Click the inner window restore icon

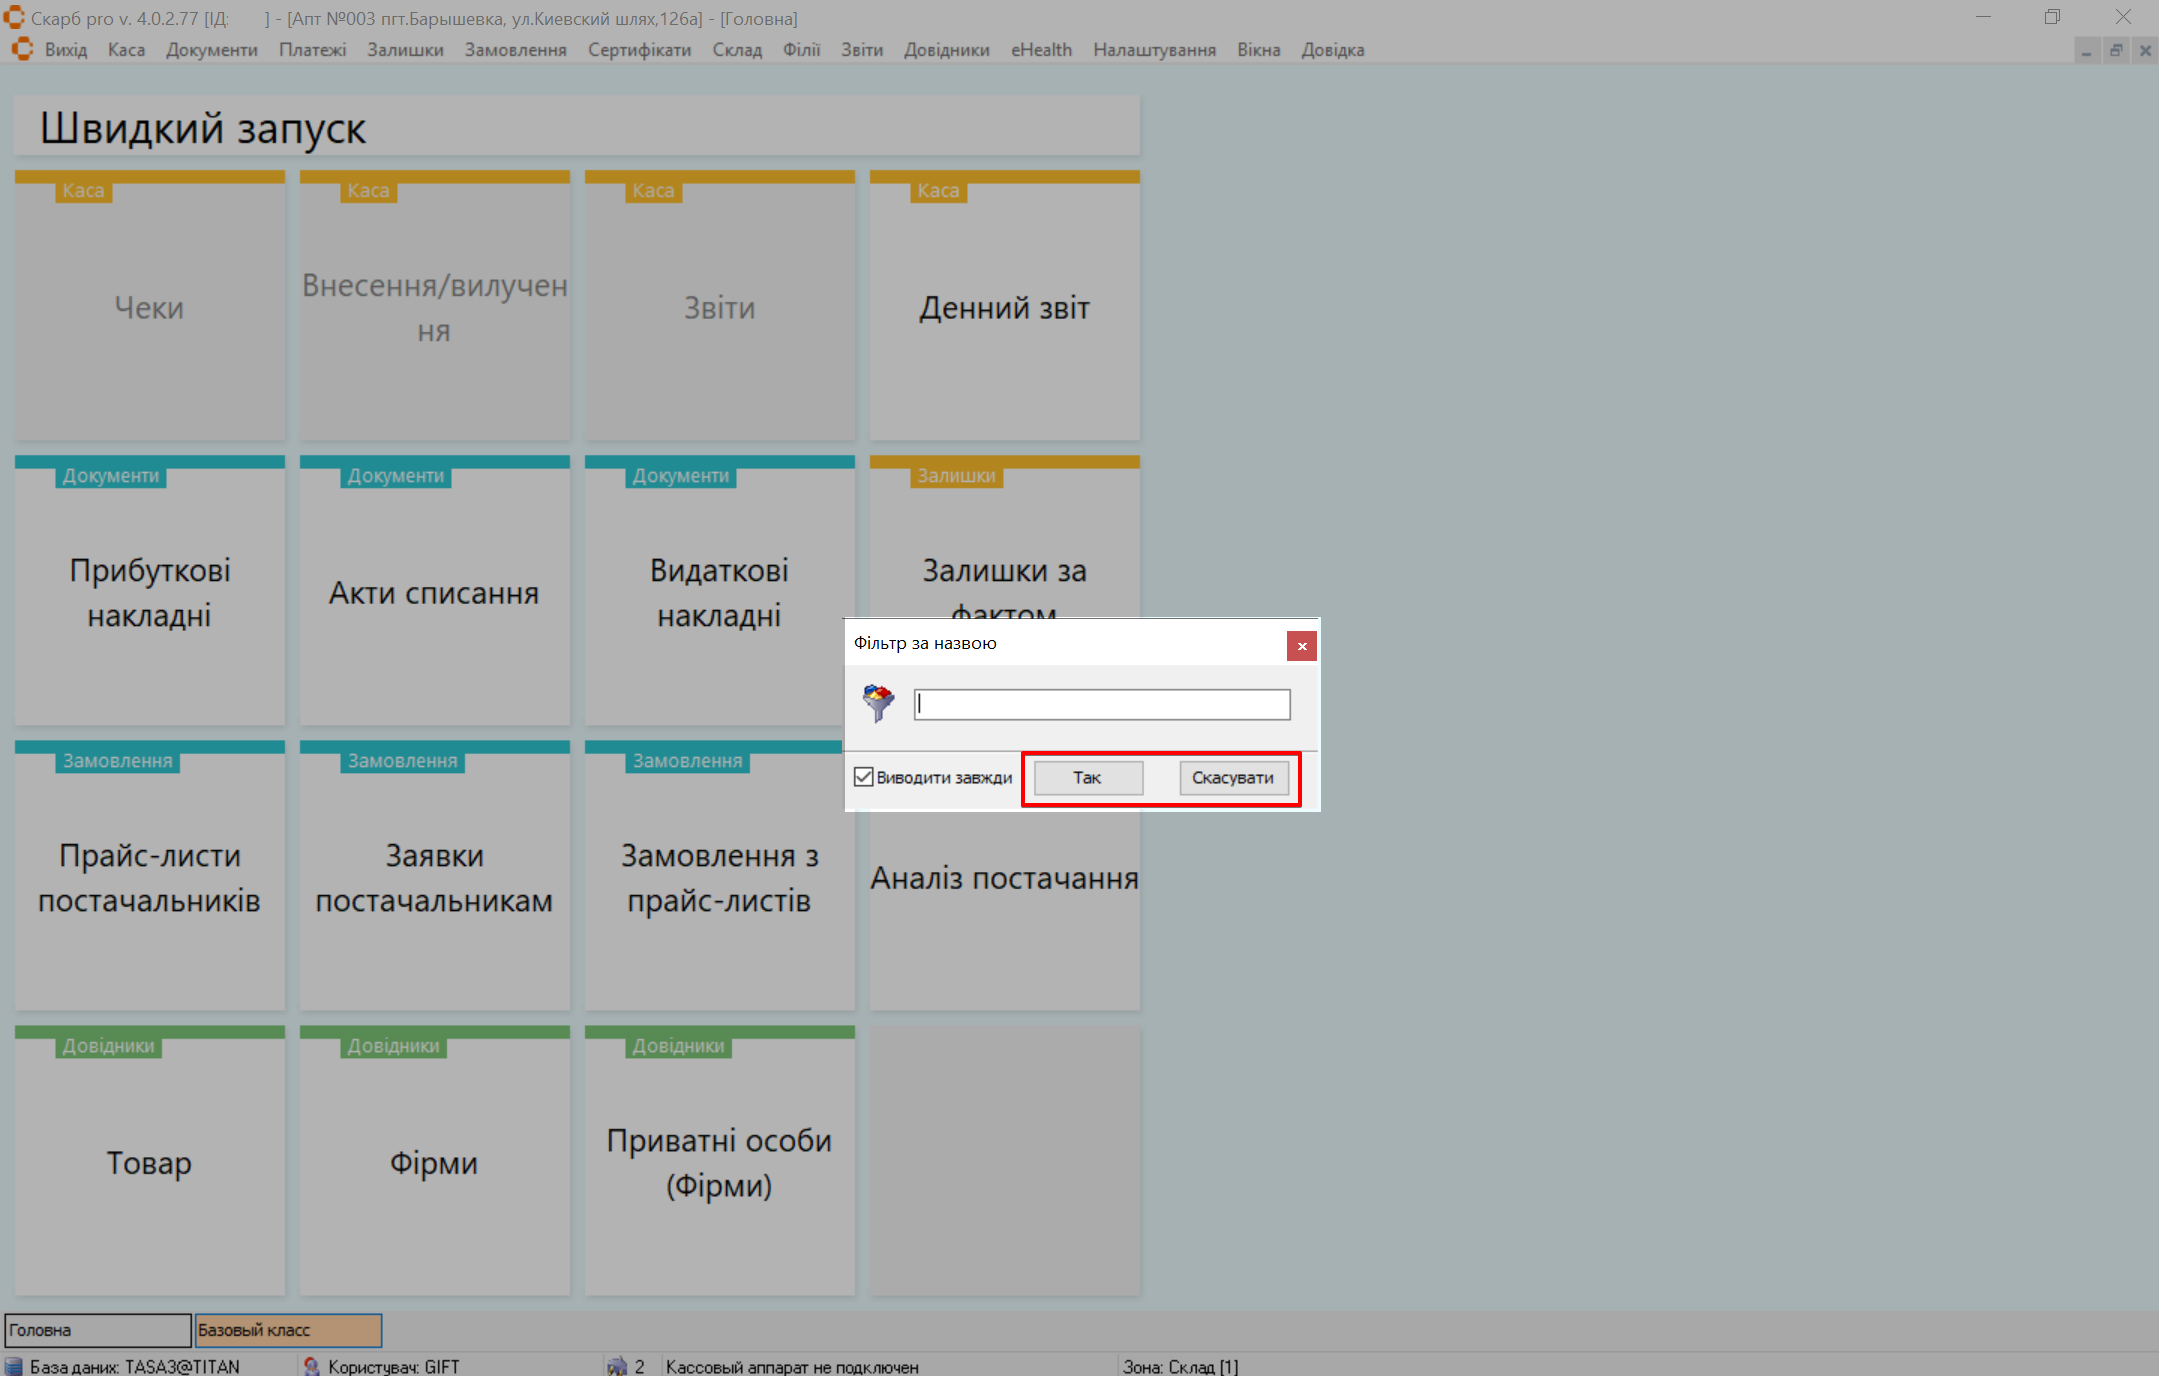pyautogui.click(x=2116, y=50)
